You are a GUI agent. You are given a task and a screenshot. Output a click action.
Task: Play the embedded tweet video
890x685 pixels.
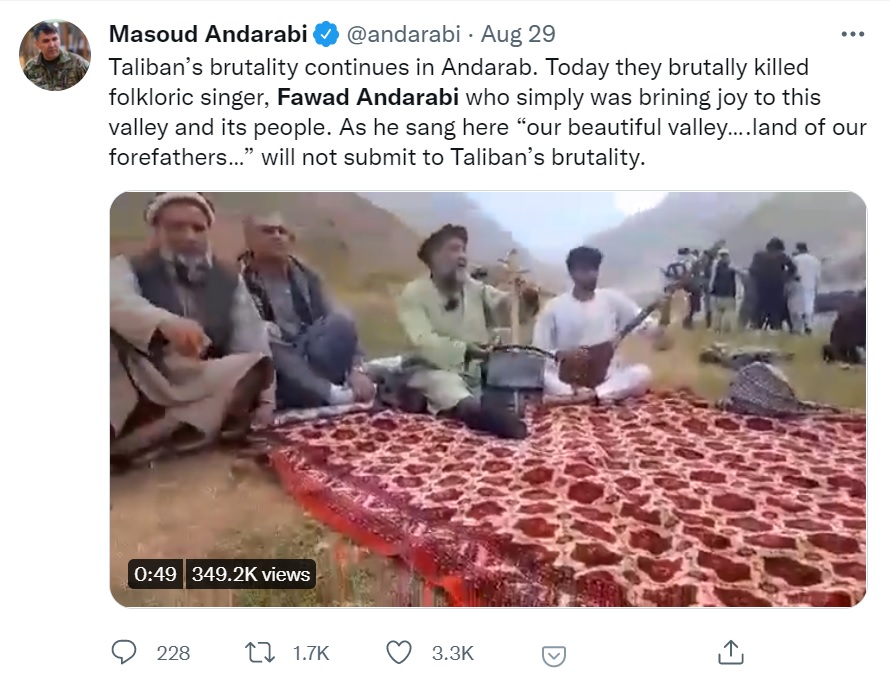point(488,399)
